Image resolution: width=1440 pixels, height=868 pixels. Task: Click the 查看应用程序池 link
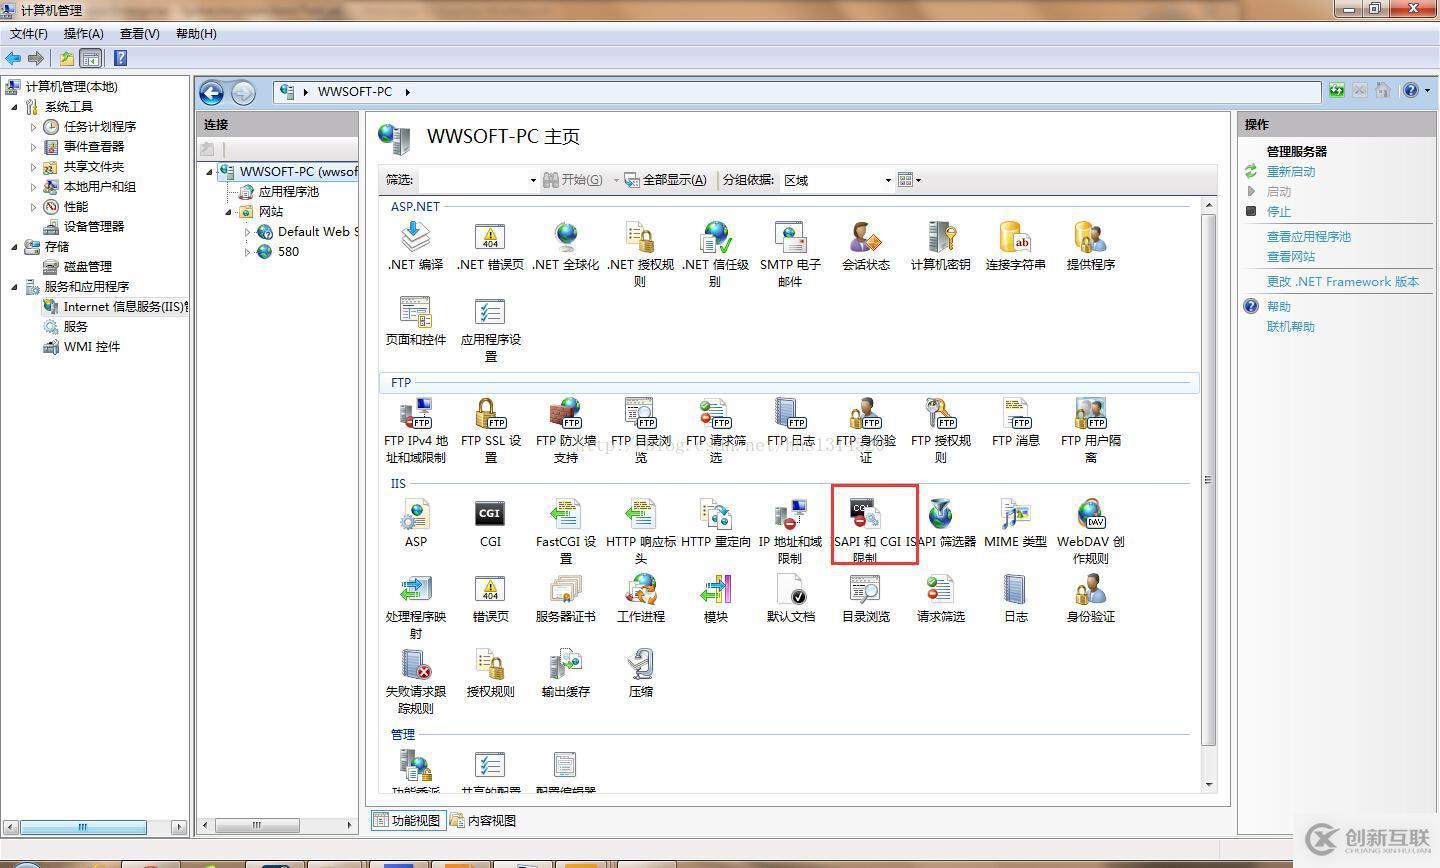pyautogui.click(x=1309, y=237)
